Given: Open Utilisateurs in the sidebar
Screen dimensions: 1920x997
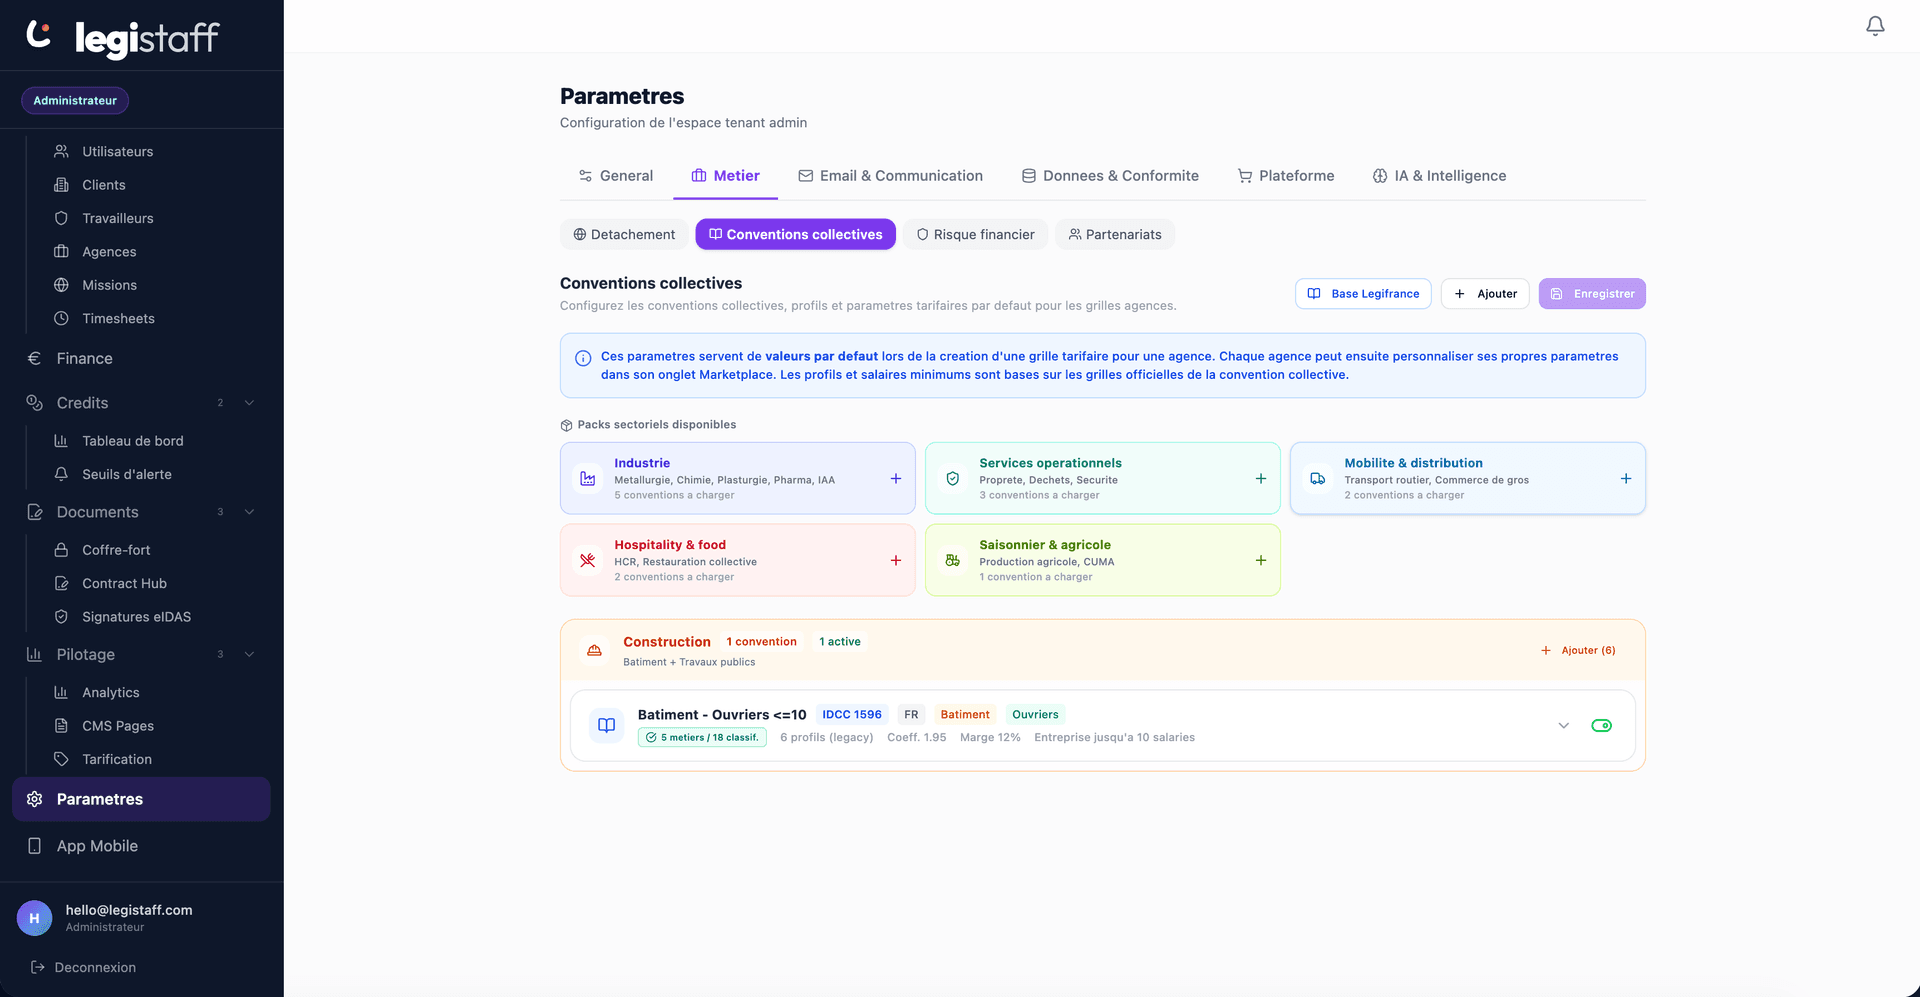Looking at the screenshot, I should pyautogui.click(x=117, y=151).
